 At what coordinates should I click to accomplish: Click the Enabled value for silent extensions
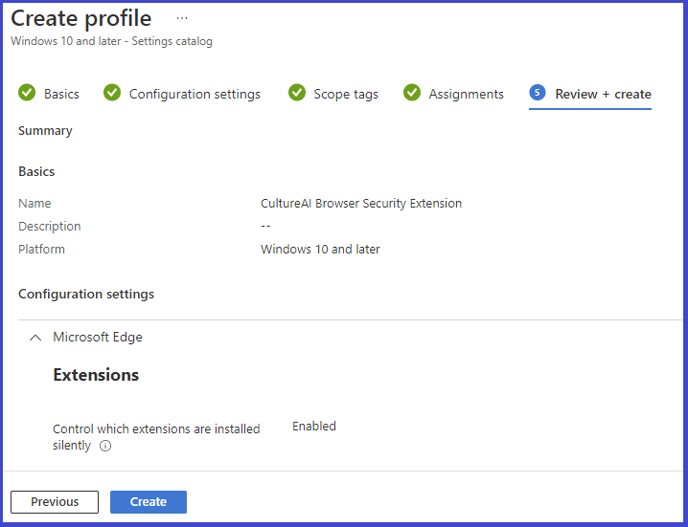click(314, 426)
